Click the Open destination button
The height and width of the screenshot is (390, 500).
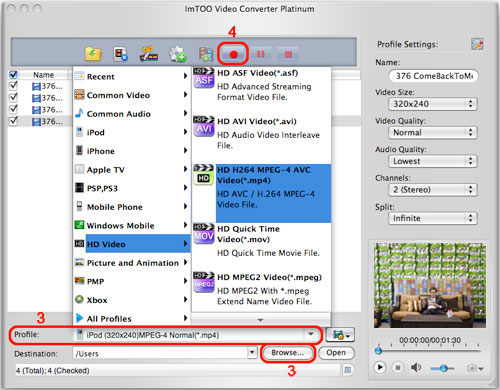point(336,353)
